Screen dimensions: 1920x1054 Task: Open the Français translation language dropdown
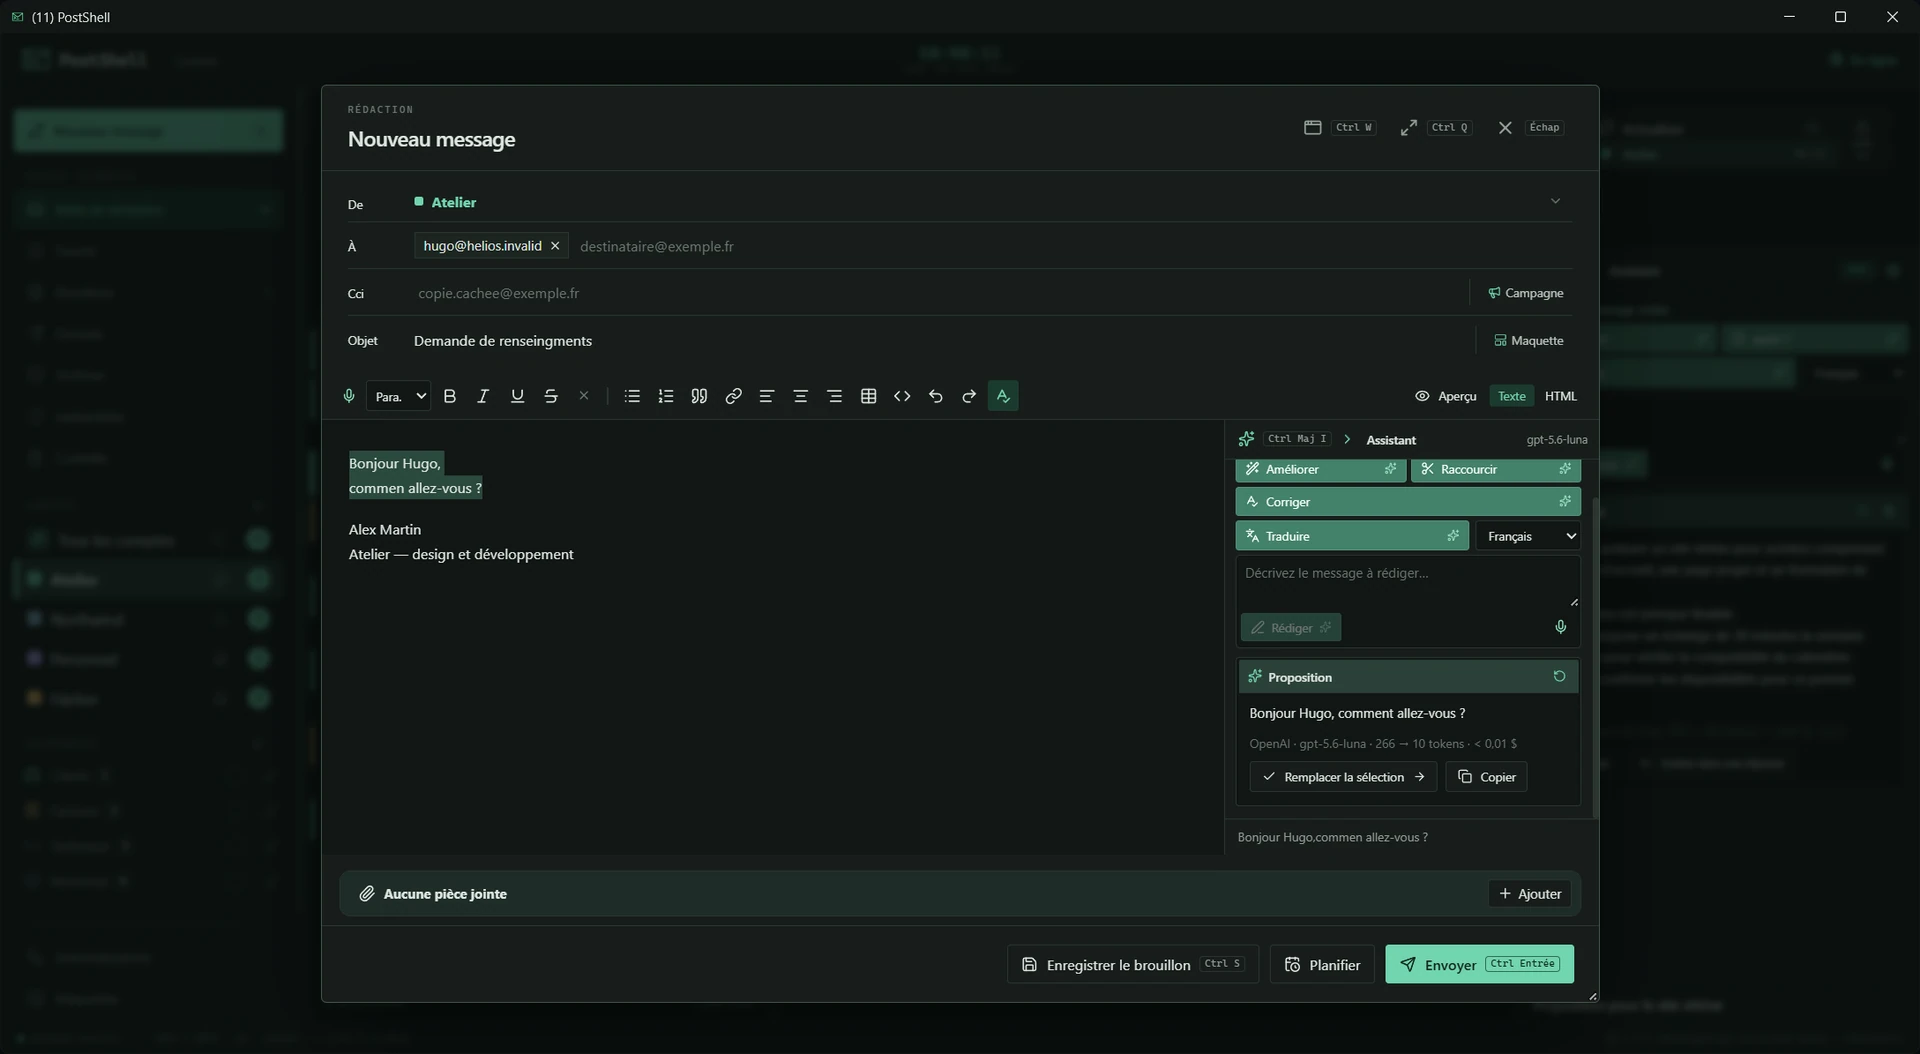(1528, 536)
